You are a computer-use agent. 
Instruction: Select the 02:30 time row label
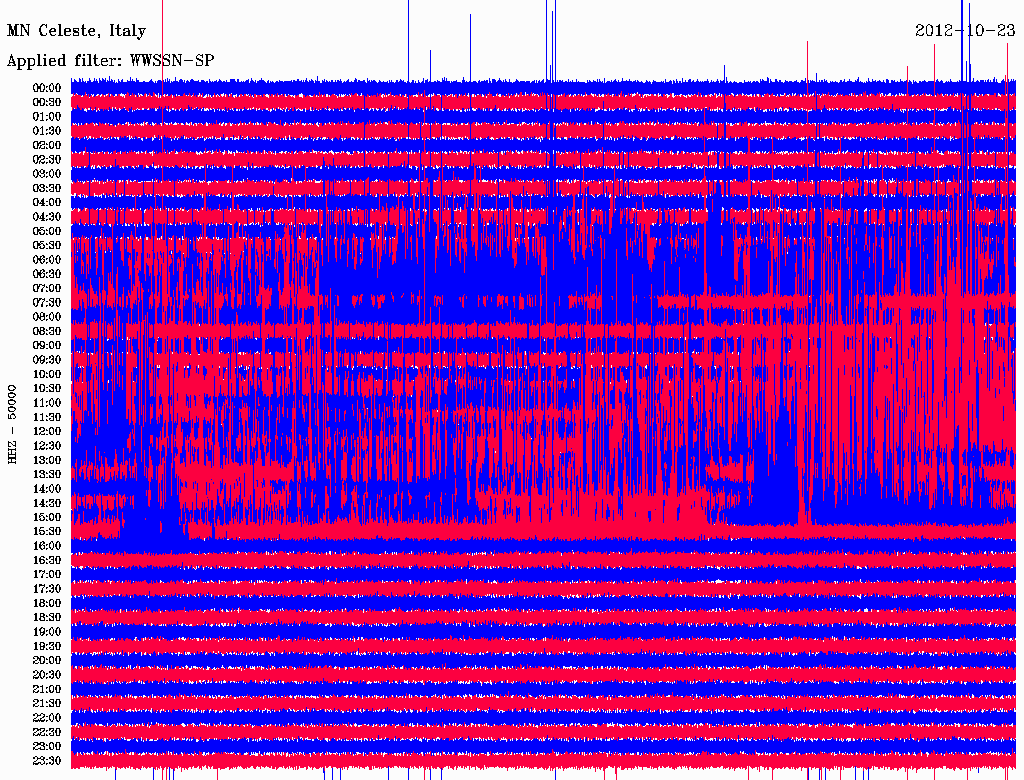(x=47, y=160)
